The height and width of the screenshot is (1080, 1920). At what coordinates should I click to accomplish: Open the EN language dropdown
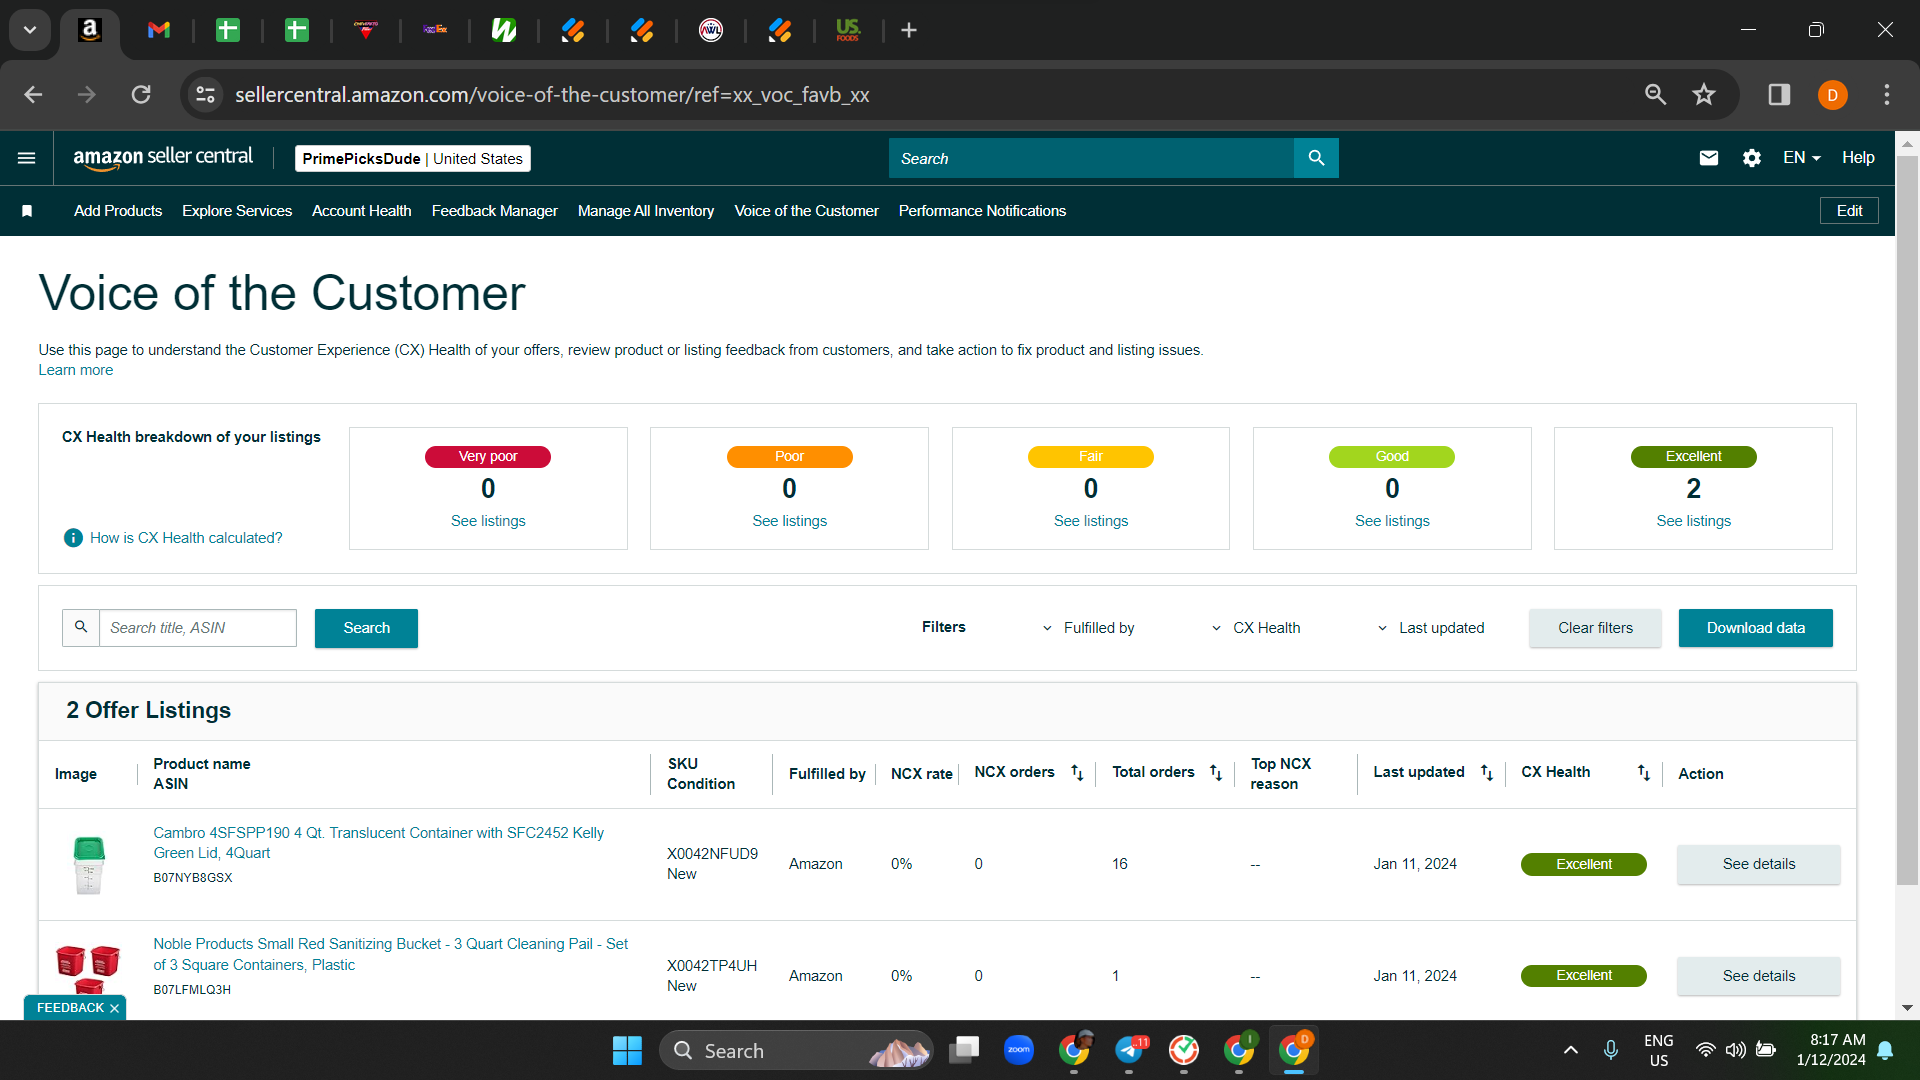tap(1802, 158)
